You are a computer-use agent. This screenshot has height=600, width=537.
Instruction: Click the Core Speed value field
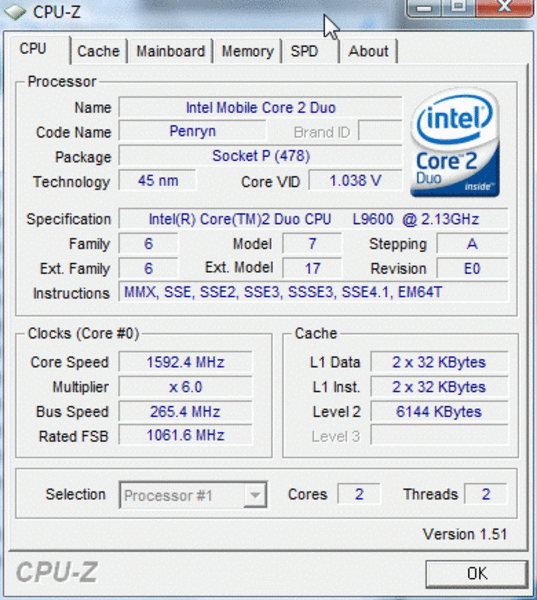(x=185, y=362)
